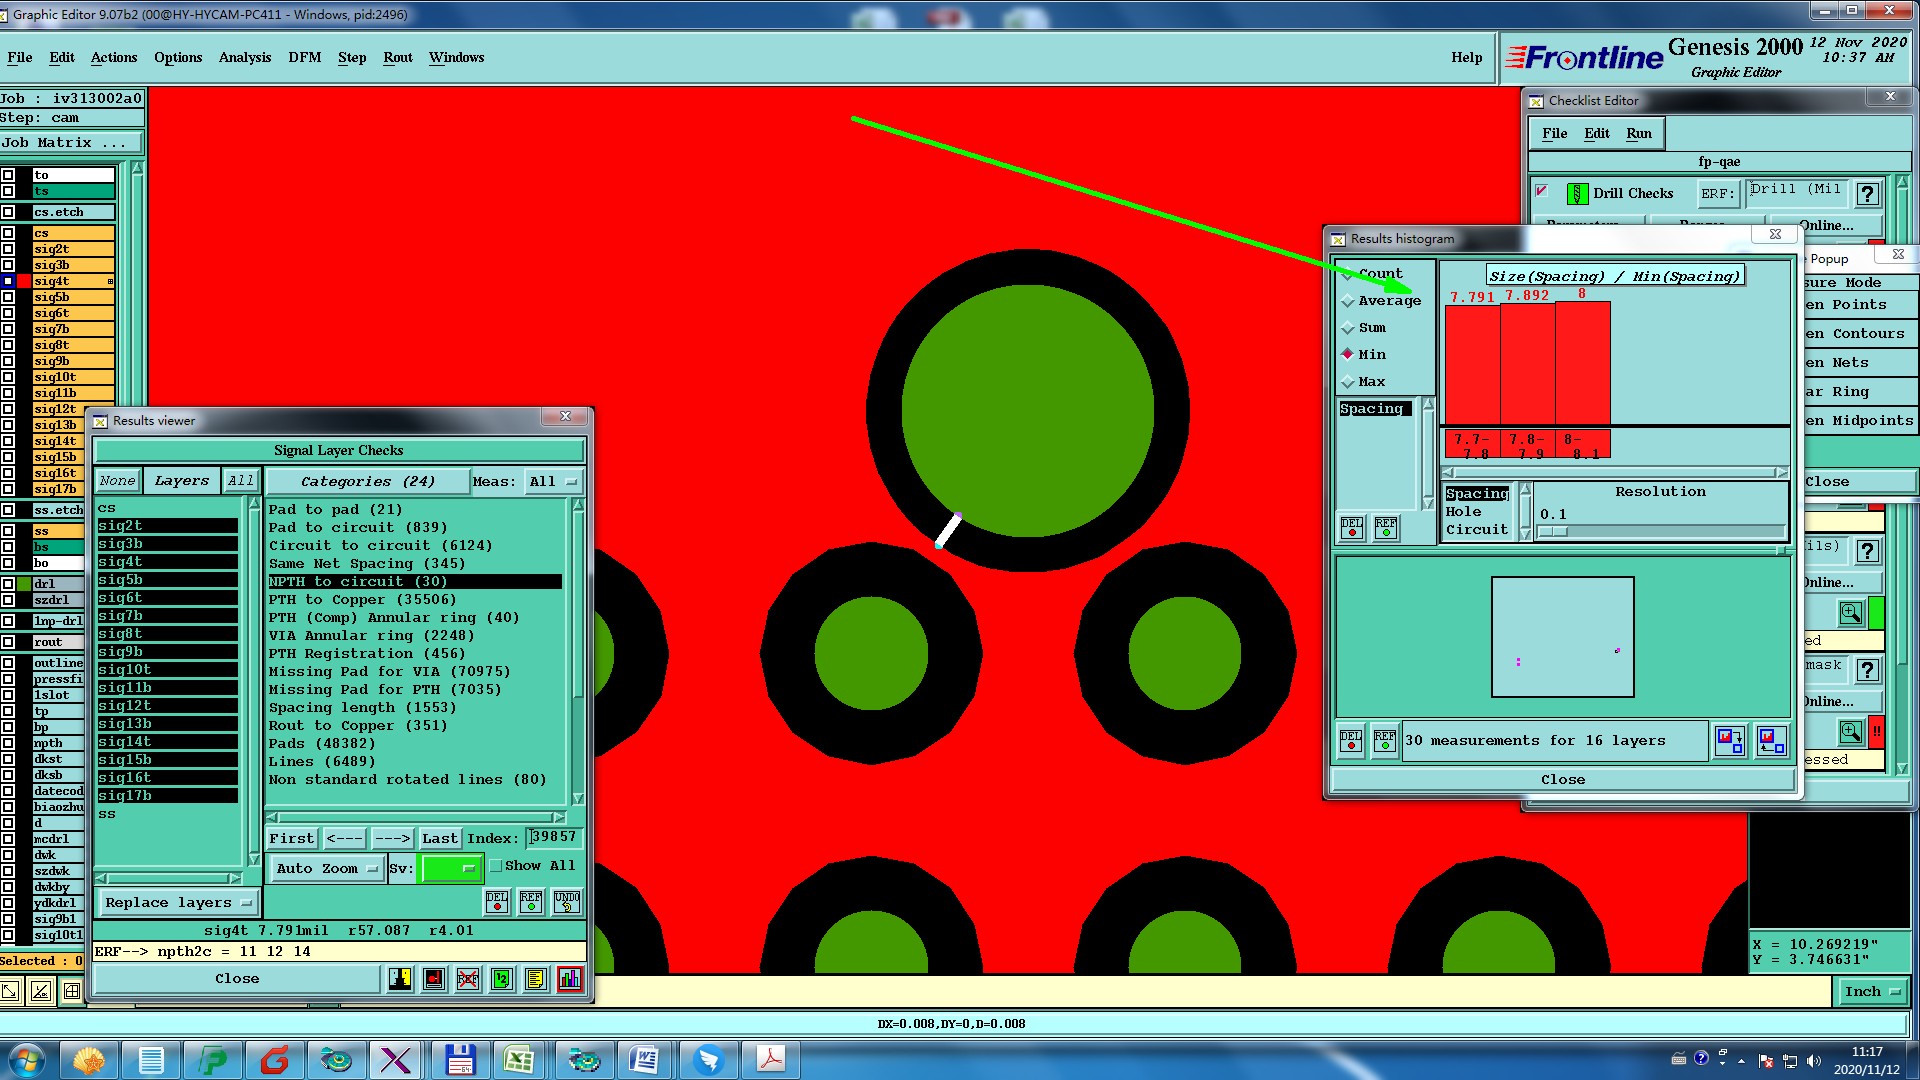Open the Auto Zoom dropdown

coord(327,869)
